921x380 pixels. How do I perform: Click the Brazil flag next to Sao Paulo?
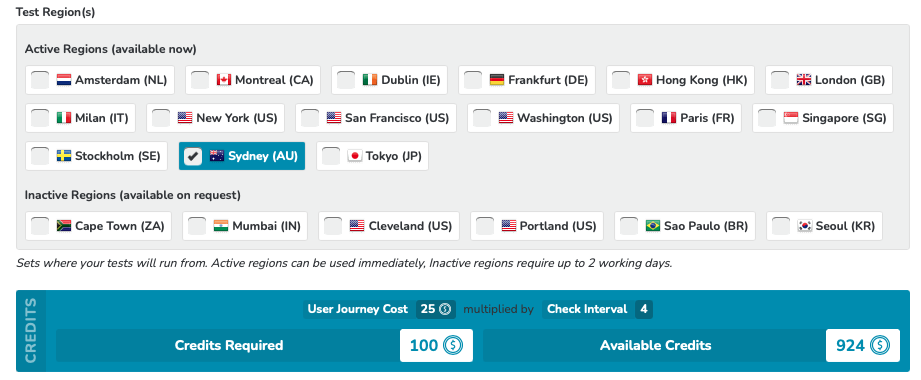[653, 226]
